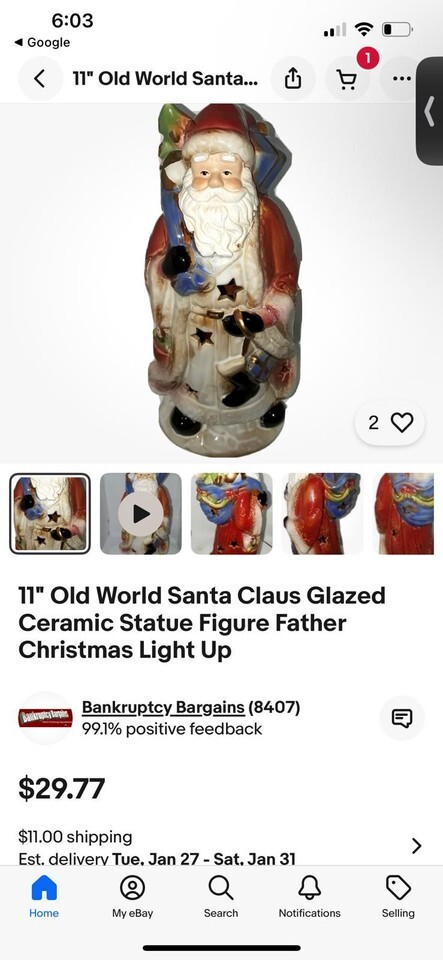Select first Santa front thumbnail
The image size is (443, 960).
pos(50,514)
